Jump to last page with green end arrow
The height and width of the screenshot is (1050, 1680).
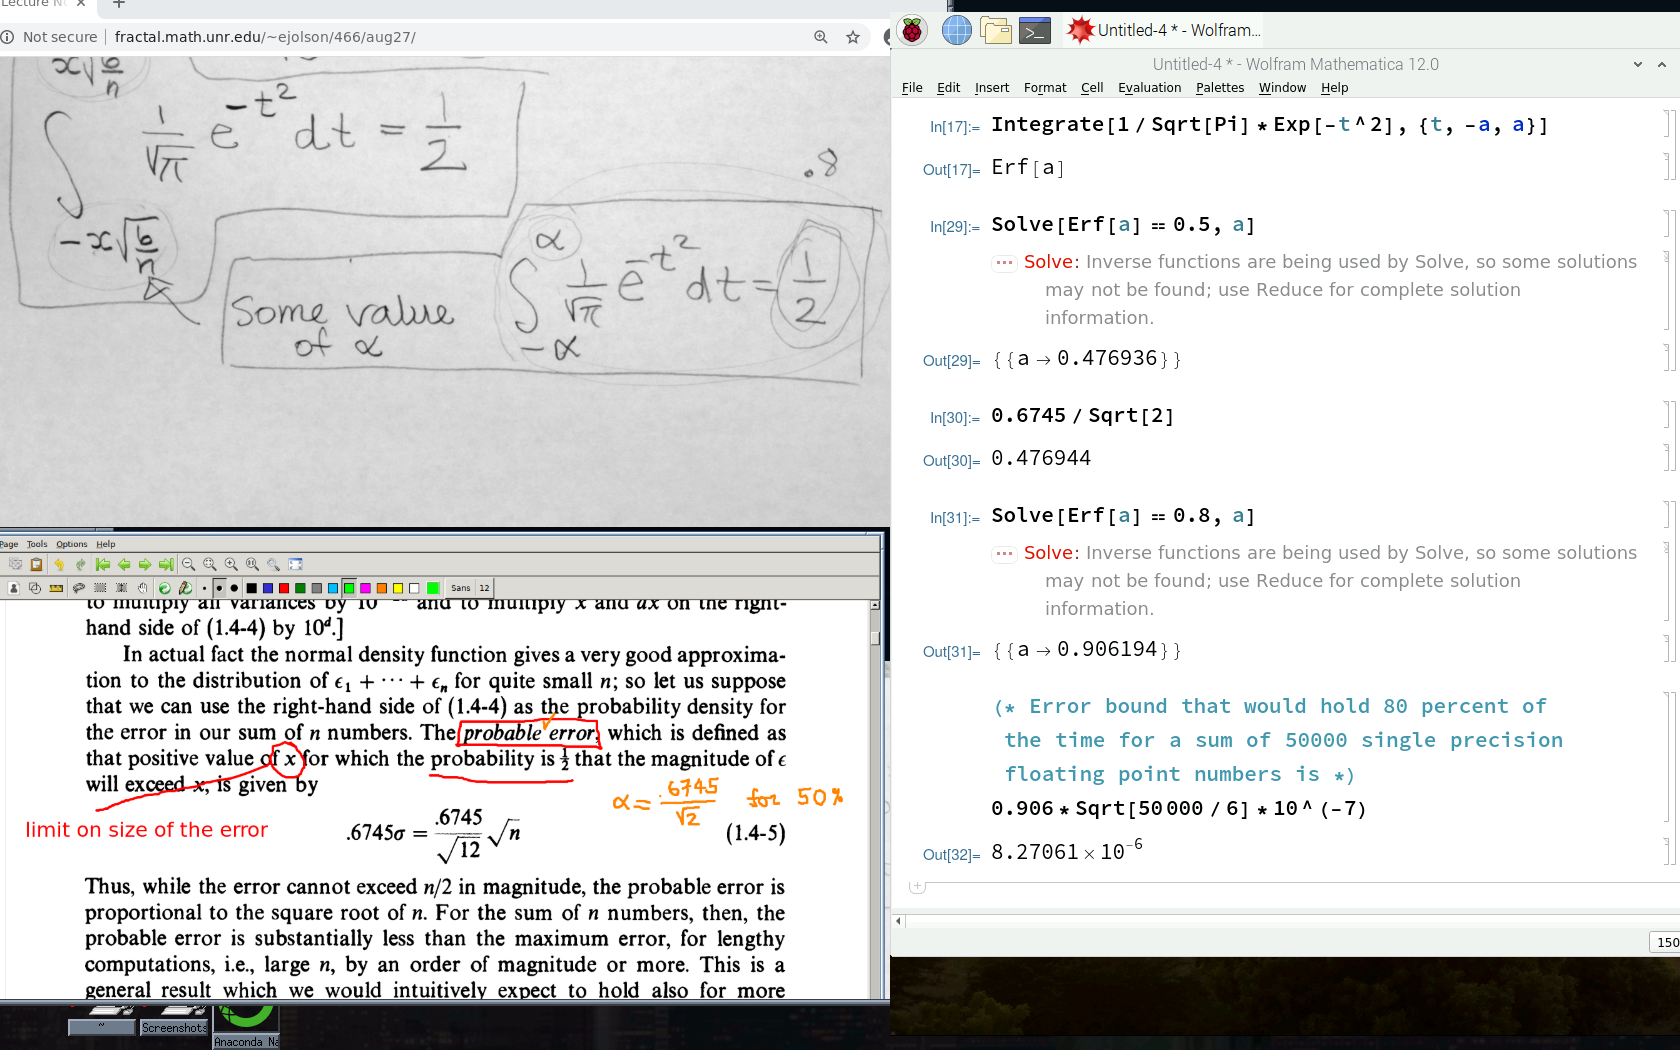point(166,565)
